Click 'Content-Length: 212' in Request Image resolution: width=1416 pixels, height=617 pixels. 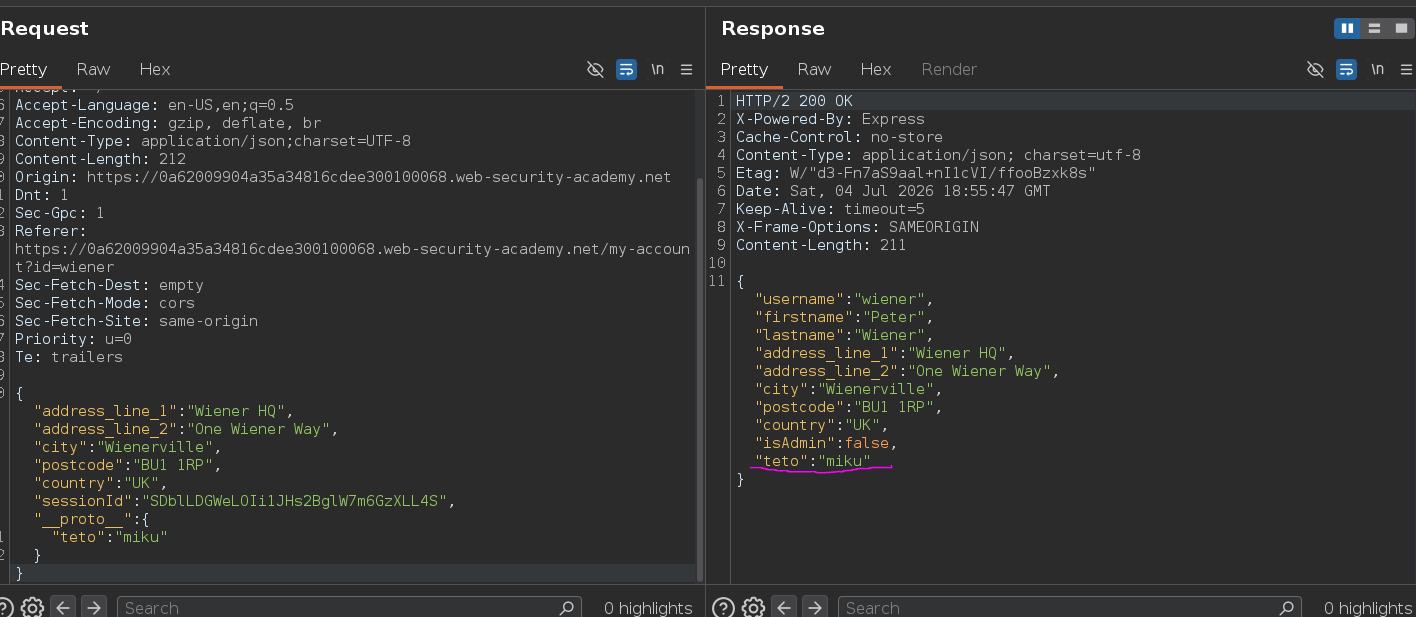click(x=100, y=159)
